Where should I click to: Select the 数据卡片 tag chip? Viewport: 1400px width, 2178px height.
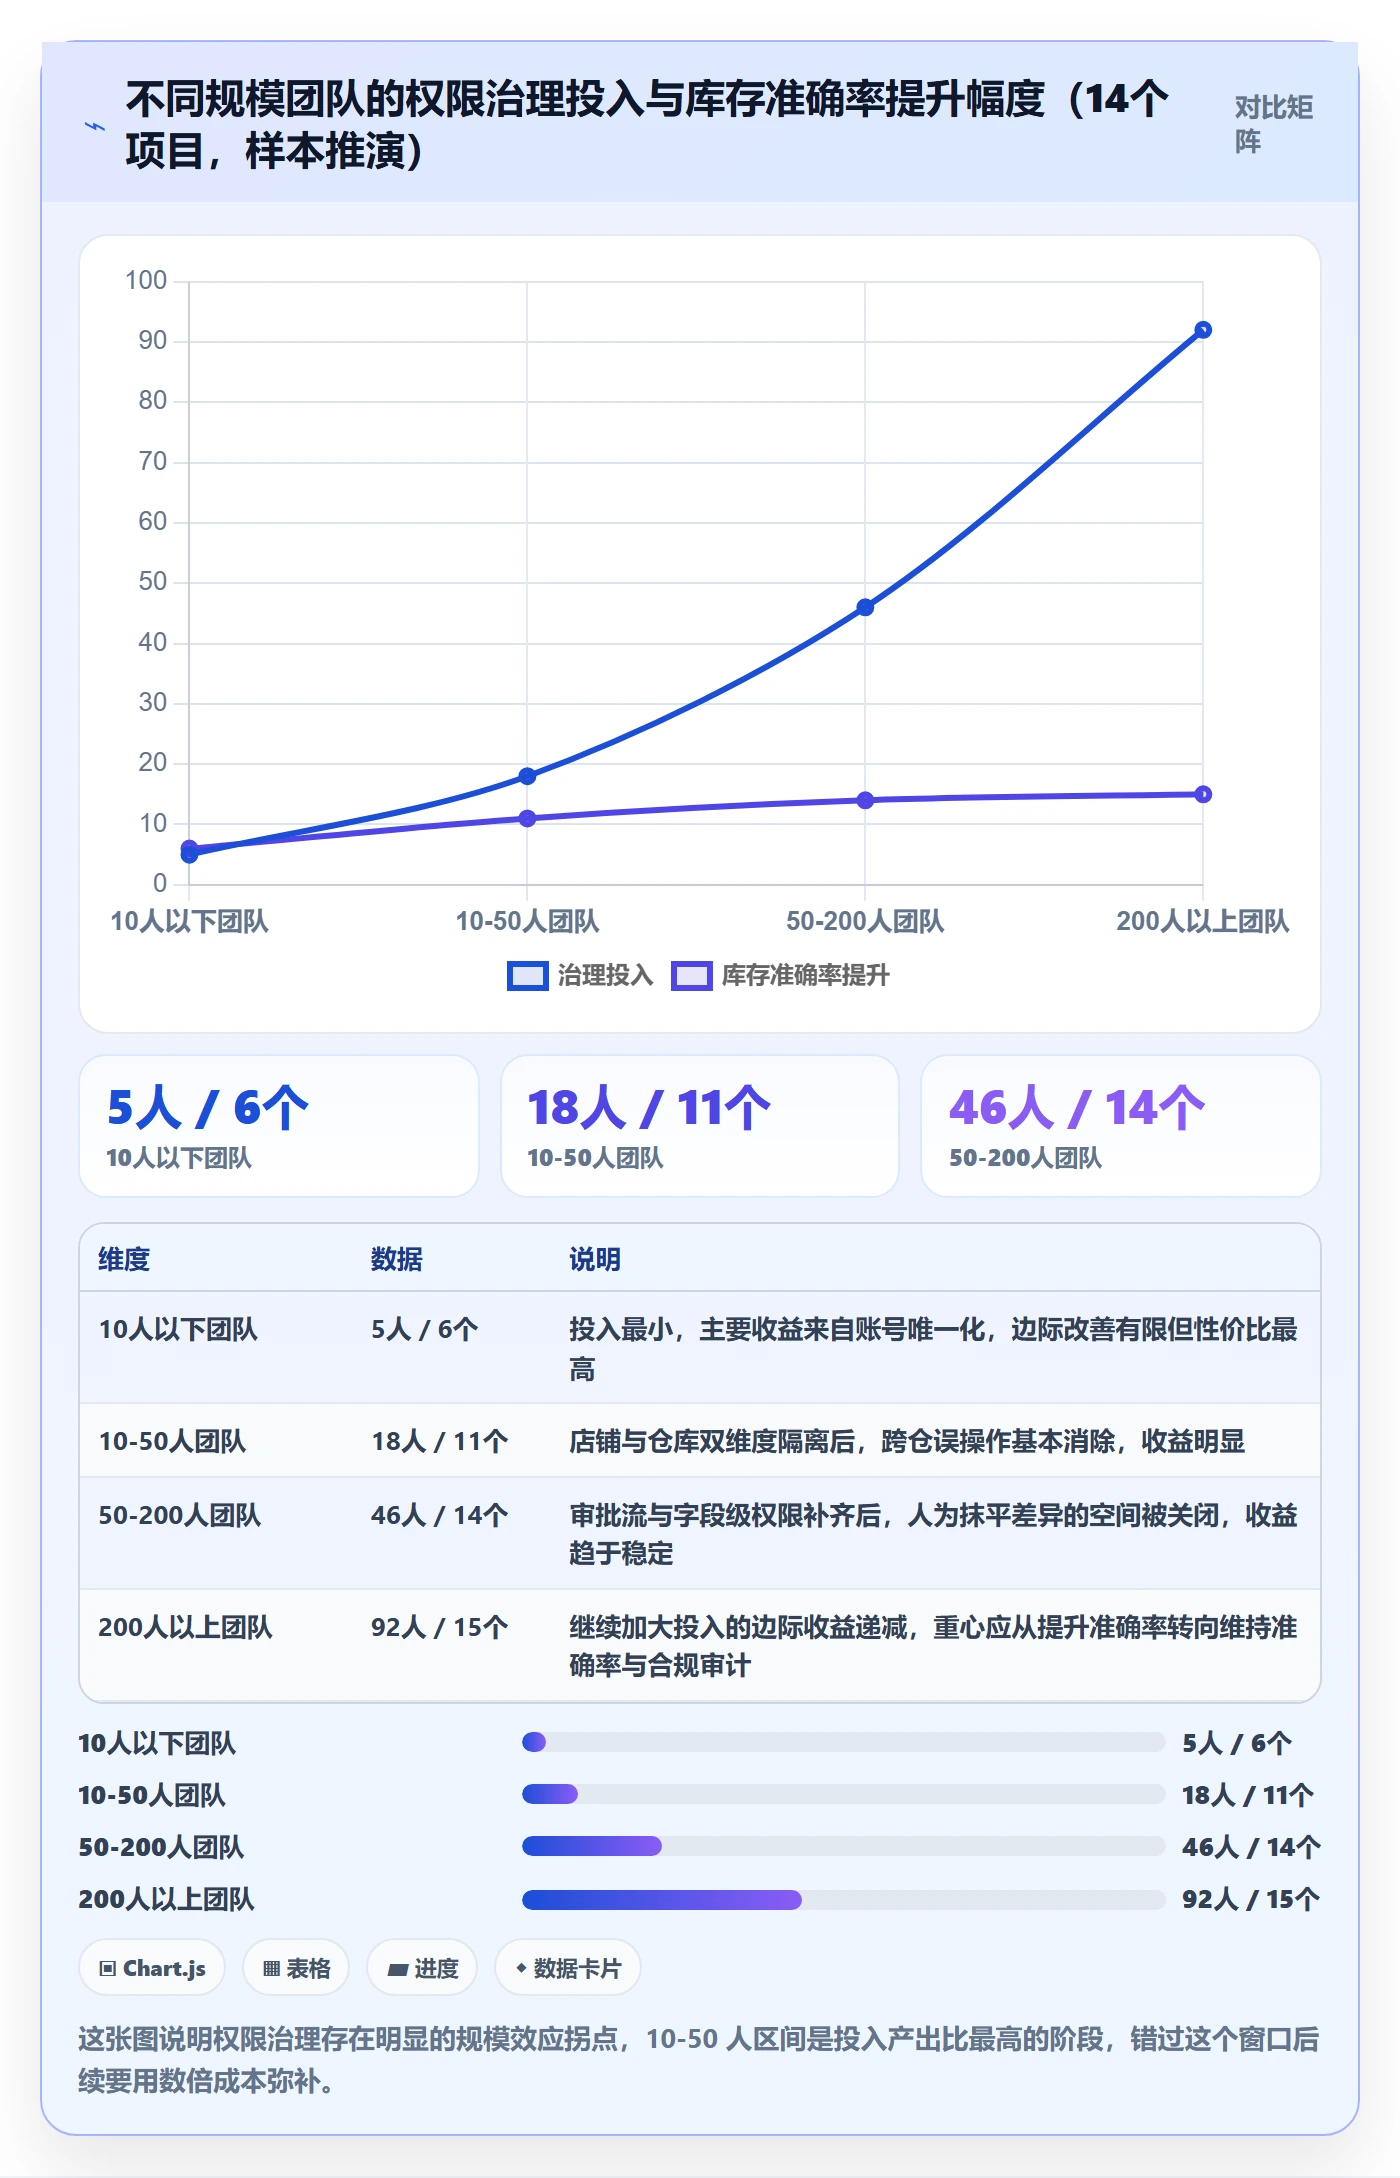(568, 1968)
